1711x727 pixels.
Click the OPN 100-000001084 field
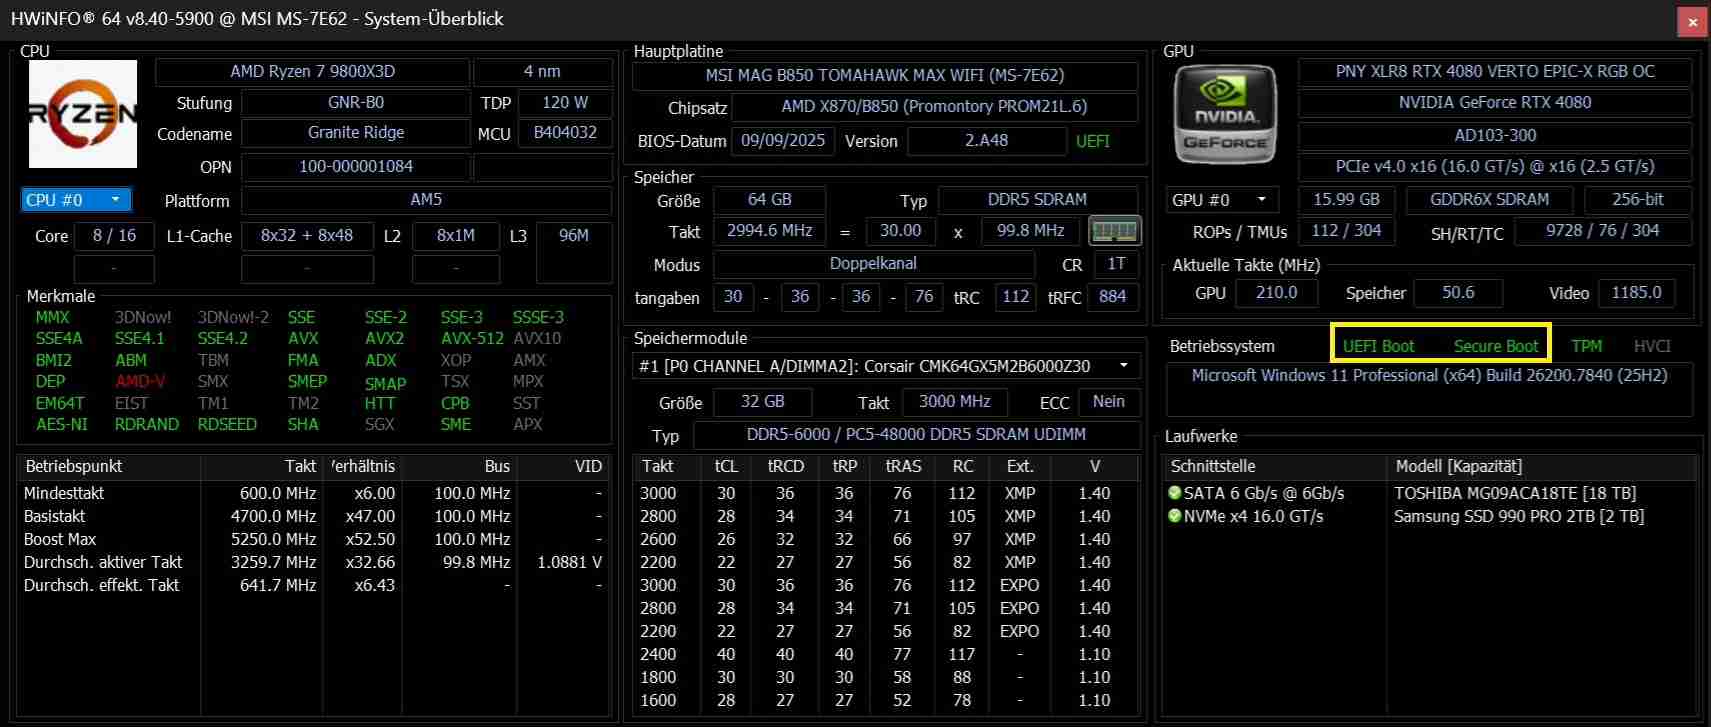[355, 167]
